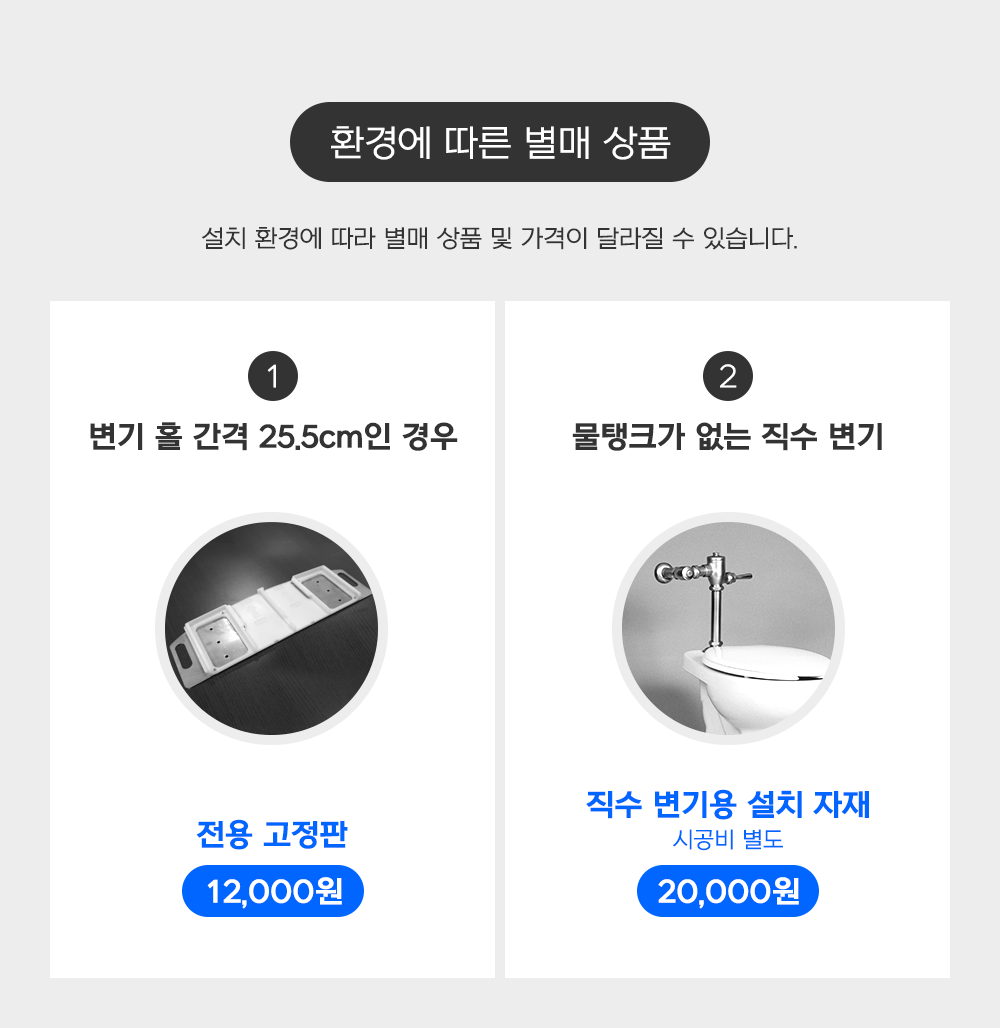Viewport: 1000px width, 1028px height.
Task: Click the number 1 circle badge
Action: [273, 376]
